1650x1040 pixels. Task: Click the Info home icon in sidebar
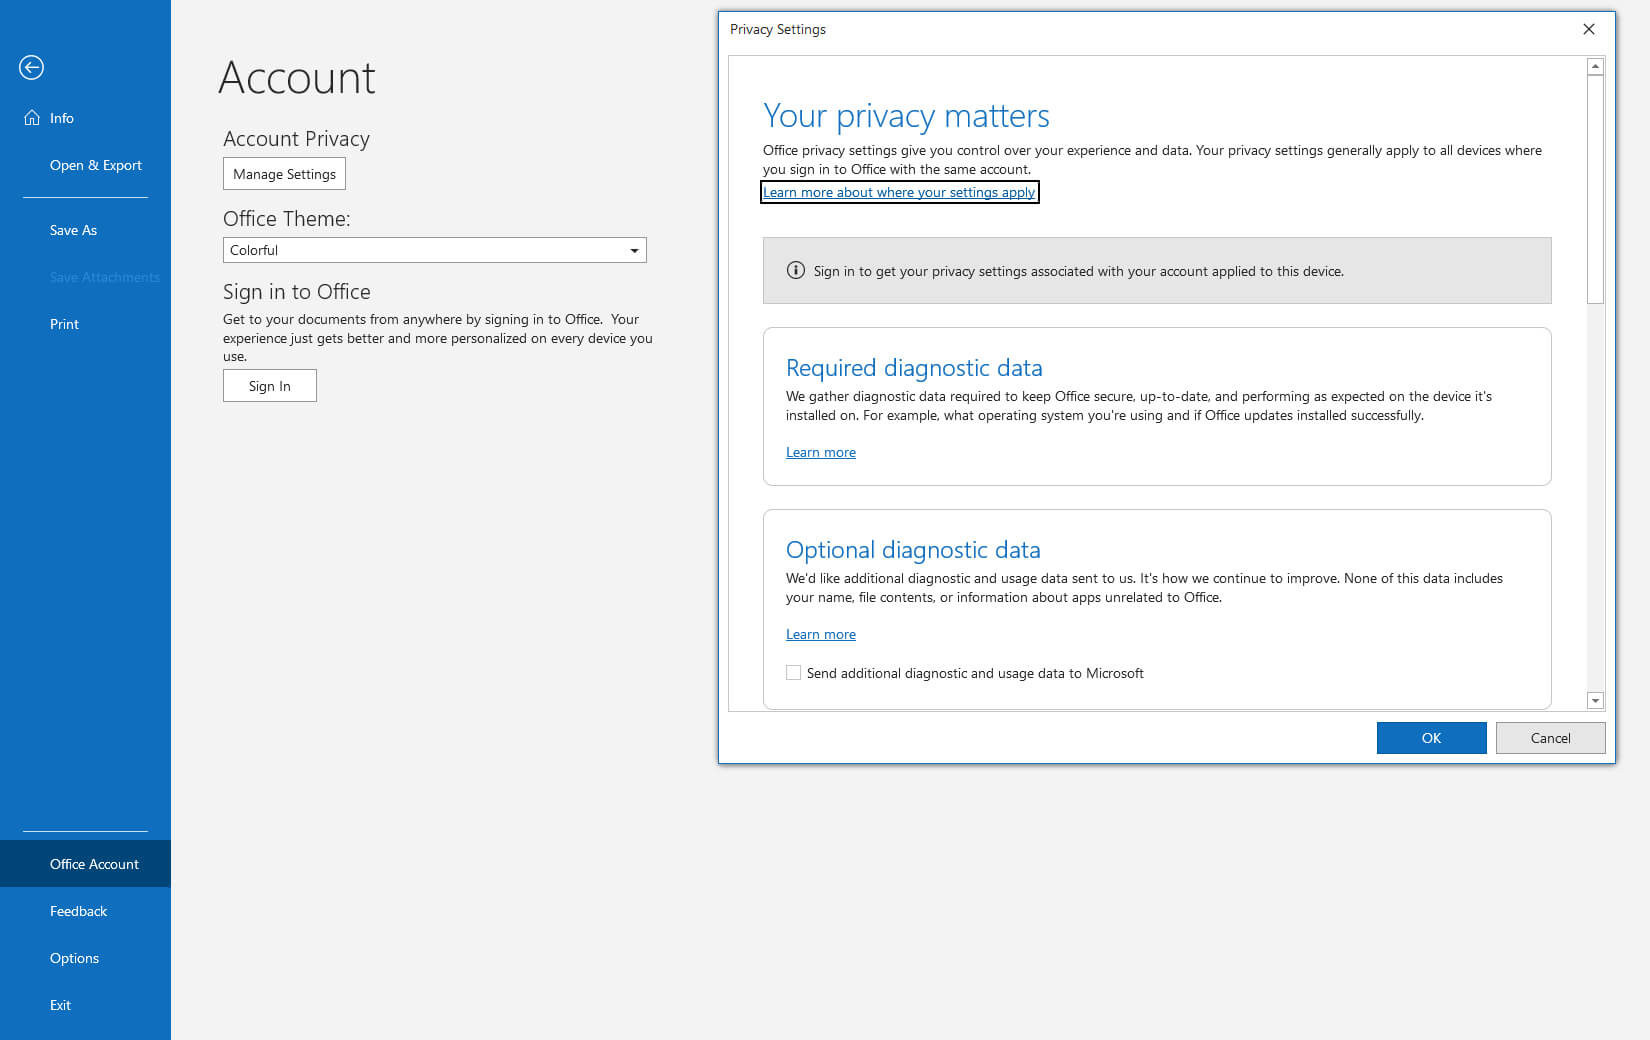32,118
